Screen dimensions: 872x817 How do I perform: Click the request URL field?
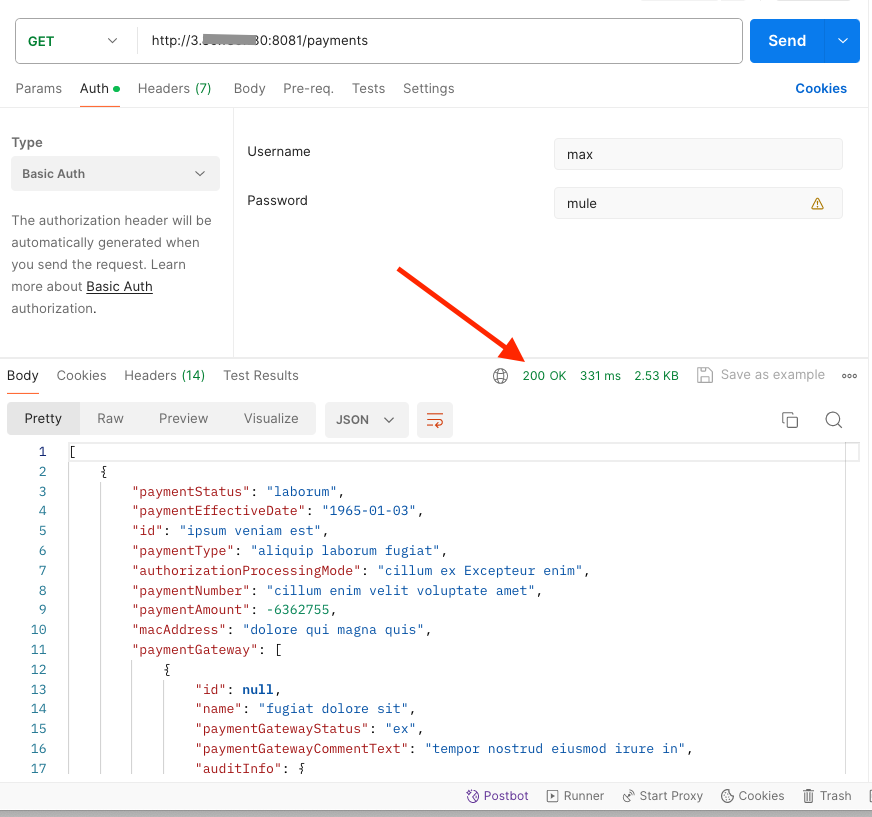pos(439,41)
